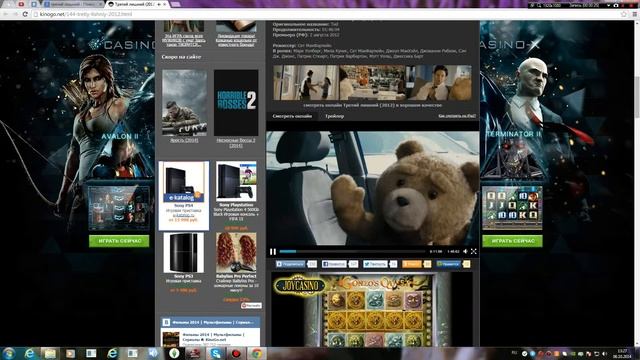Click left green Играть сейчас button

[x=119, y=241]
